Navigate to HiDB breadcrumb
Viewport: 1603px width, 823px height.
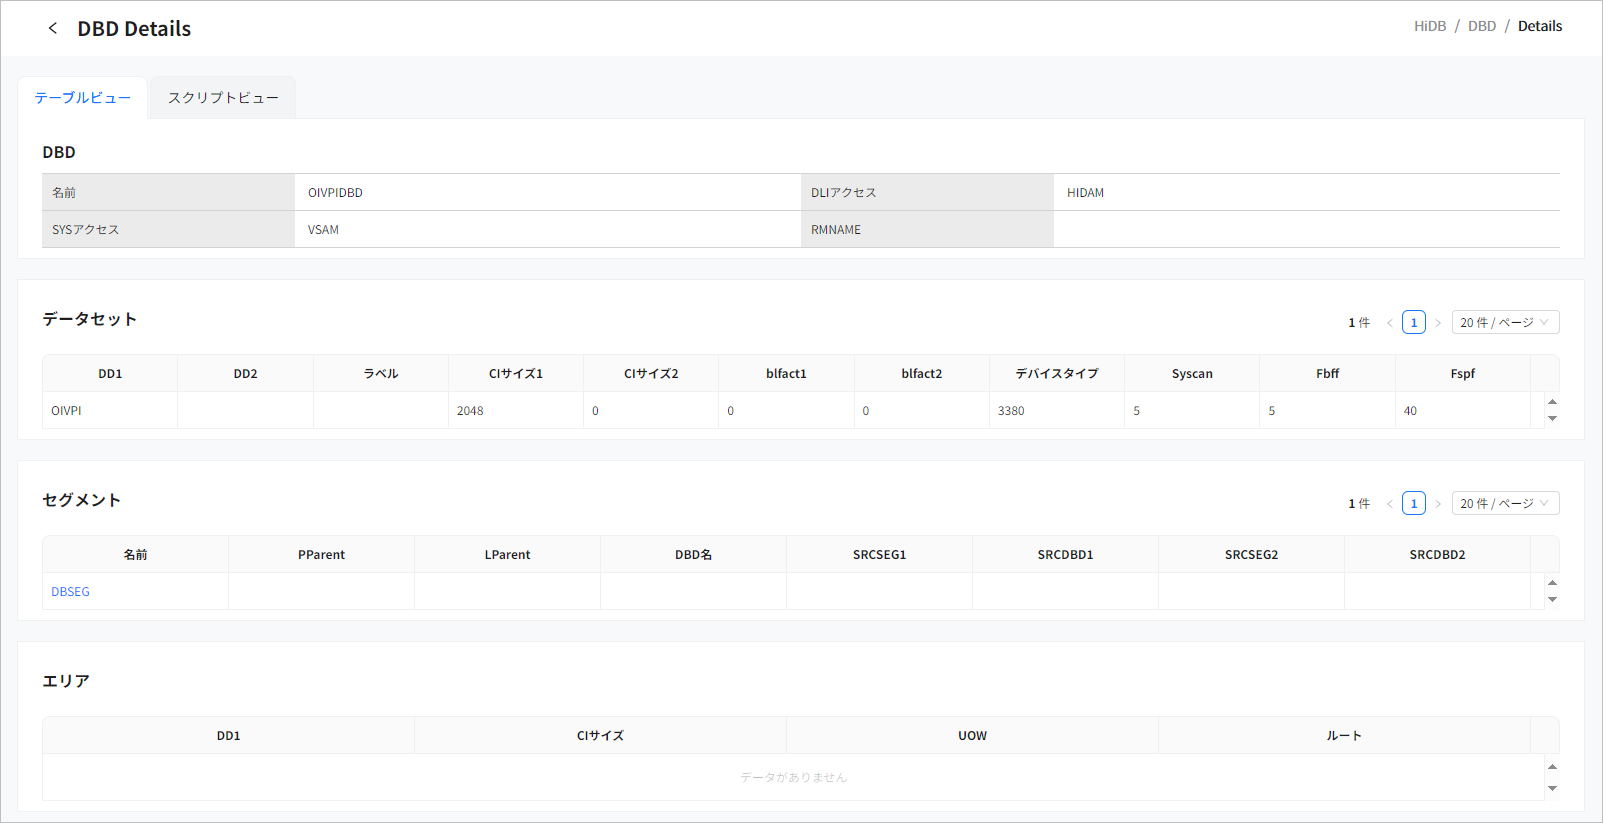[x=1429, y=26]
